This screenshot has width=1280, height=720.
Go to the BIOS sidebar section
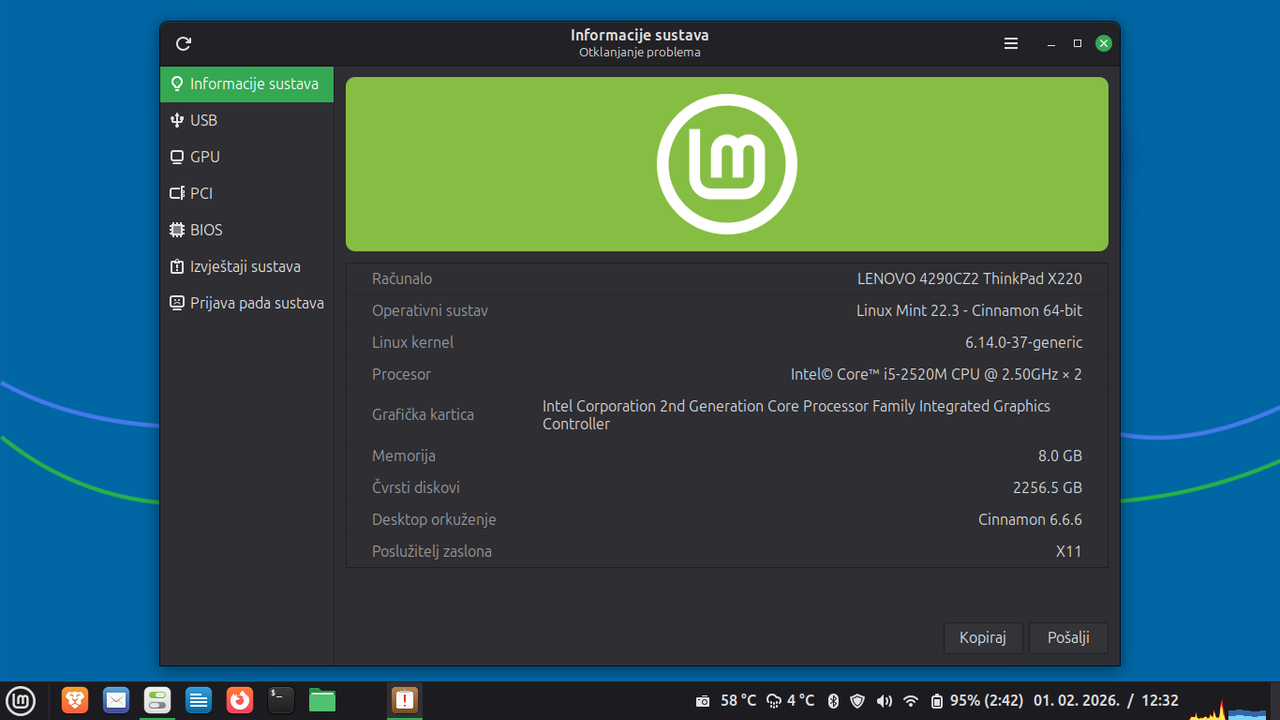click(247, 230)
